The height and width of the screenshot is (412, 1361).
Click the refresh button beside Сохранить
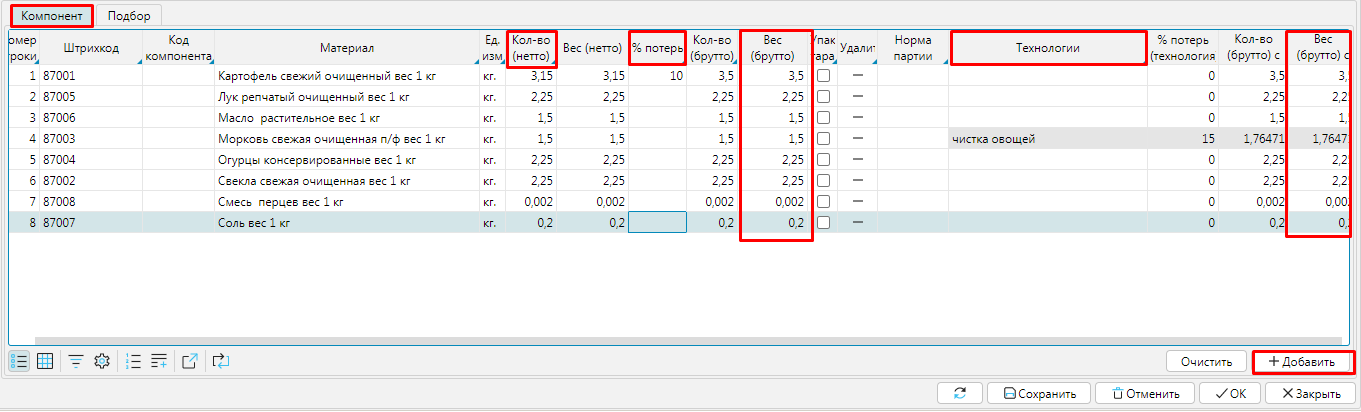(961, 394)
